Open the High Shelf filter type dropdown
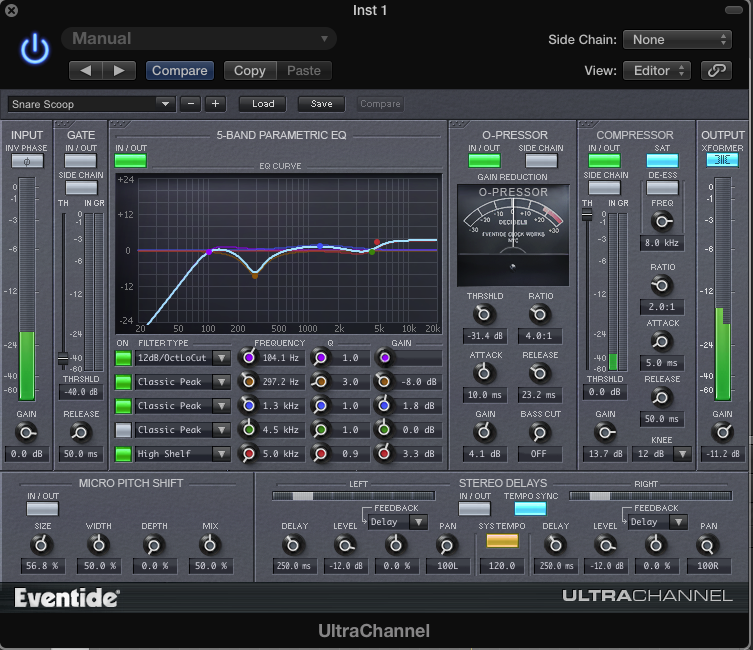 pyautogui.click(x=221, y=454)
